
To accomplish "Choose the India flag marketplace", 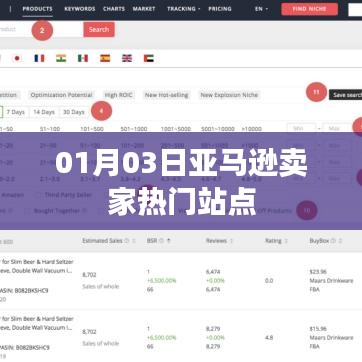I will click(61, 58).
